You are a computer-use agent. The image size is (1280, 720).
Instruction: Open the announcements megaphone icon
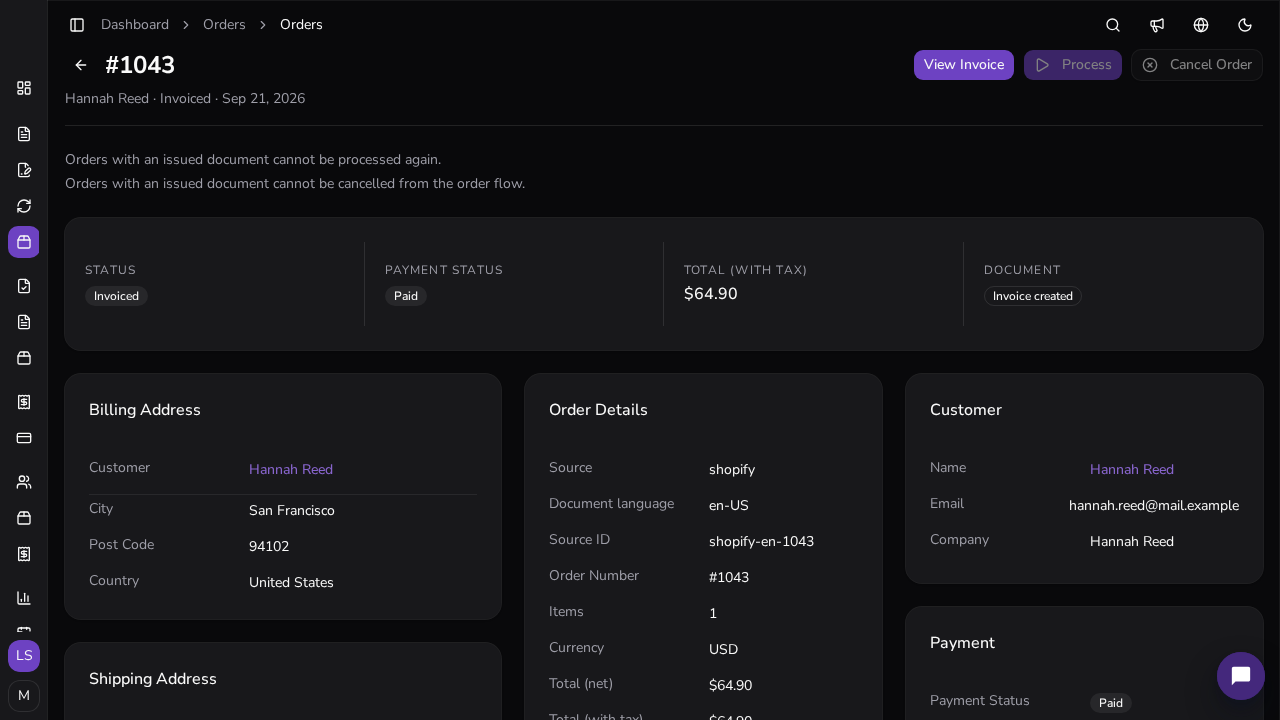click(x=1157, y=25)
